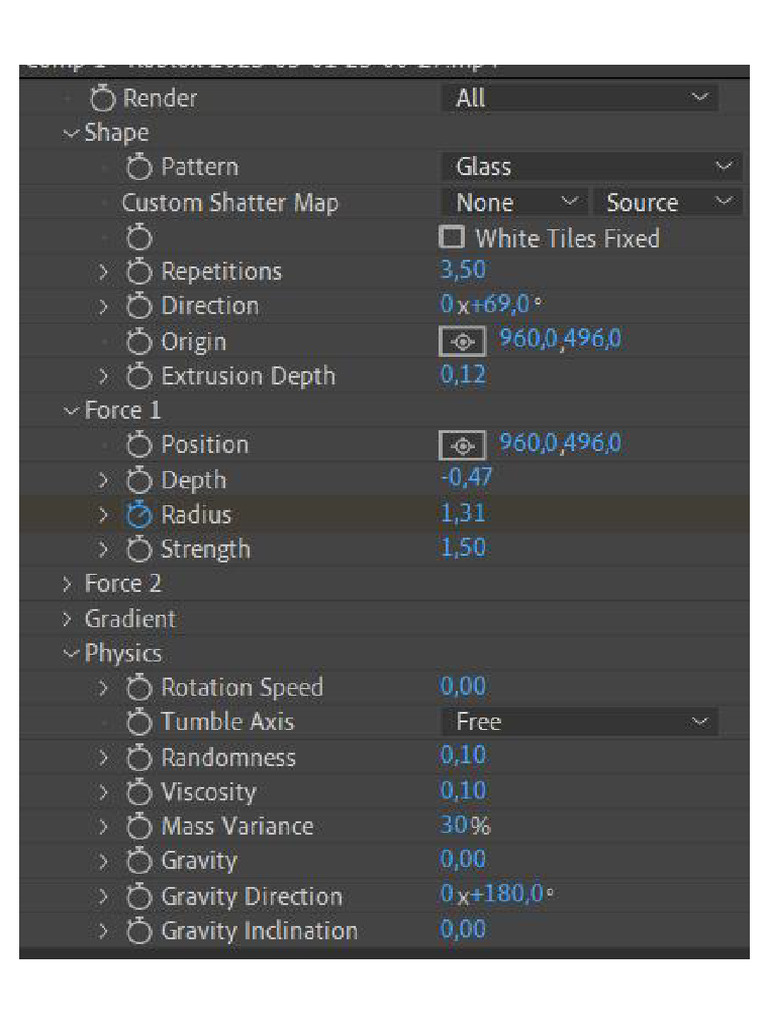Image resolution: width=768 pixels, height=1024 pixels.
Task: Open the Render dropdown set to All
Action: click(579, 98)
